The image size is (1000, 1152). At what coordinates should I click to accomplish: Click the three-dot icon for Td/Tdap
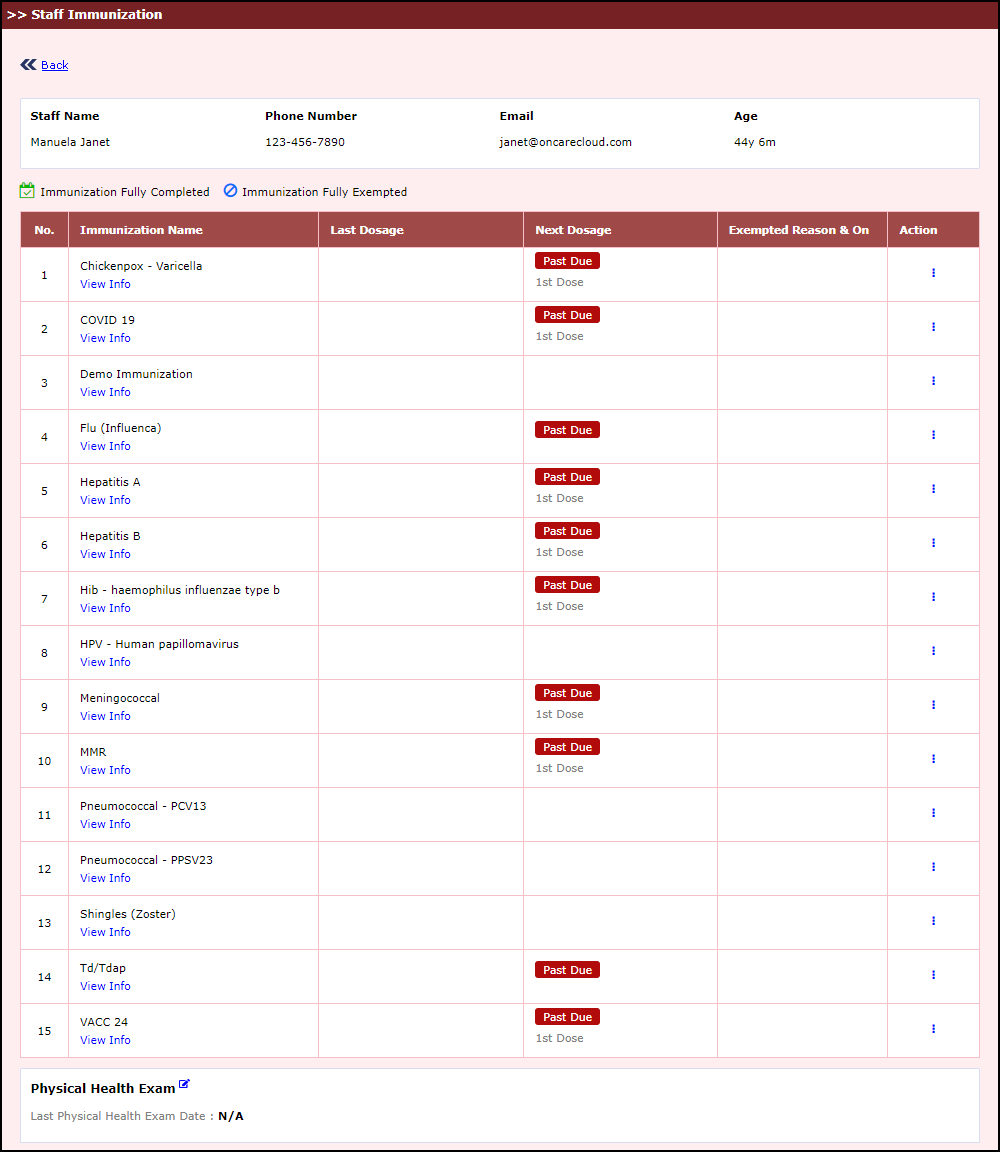click(x=933, y=975)
